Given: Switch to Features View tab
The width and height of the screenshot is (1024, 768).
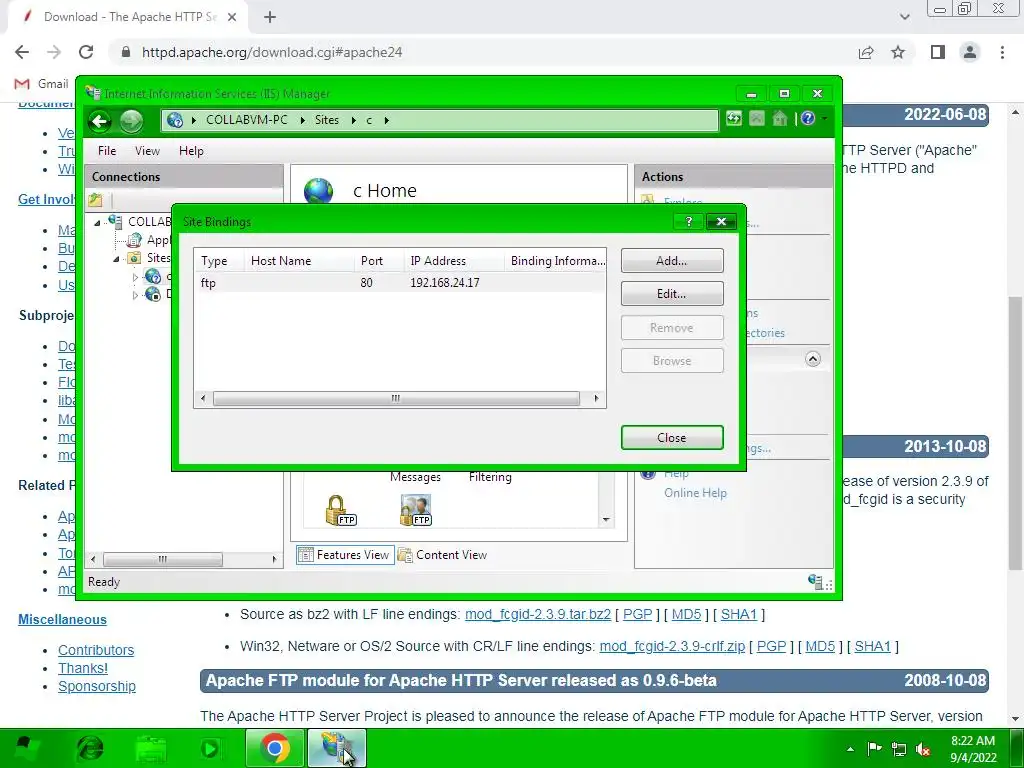Looking at the screenshot, I should [345, 555].
